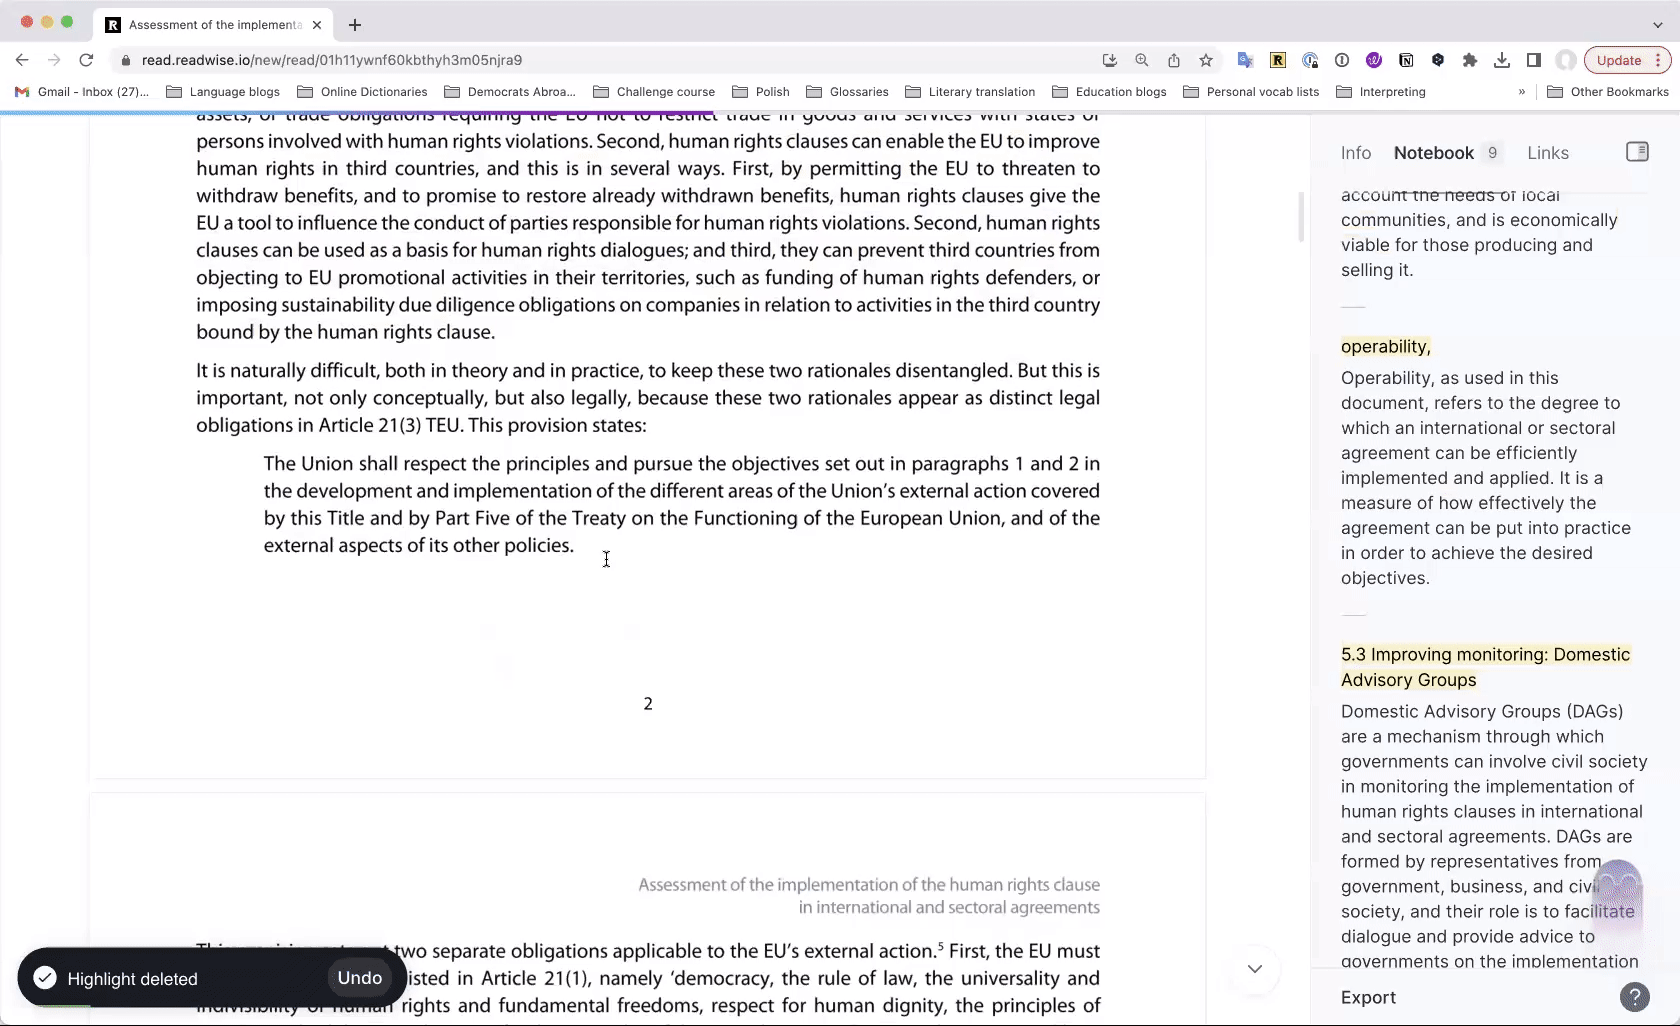
Task: Open the Chrome profile avatar
Action: (x=1566, y=60)
